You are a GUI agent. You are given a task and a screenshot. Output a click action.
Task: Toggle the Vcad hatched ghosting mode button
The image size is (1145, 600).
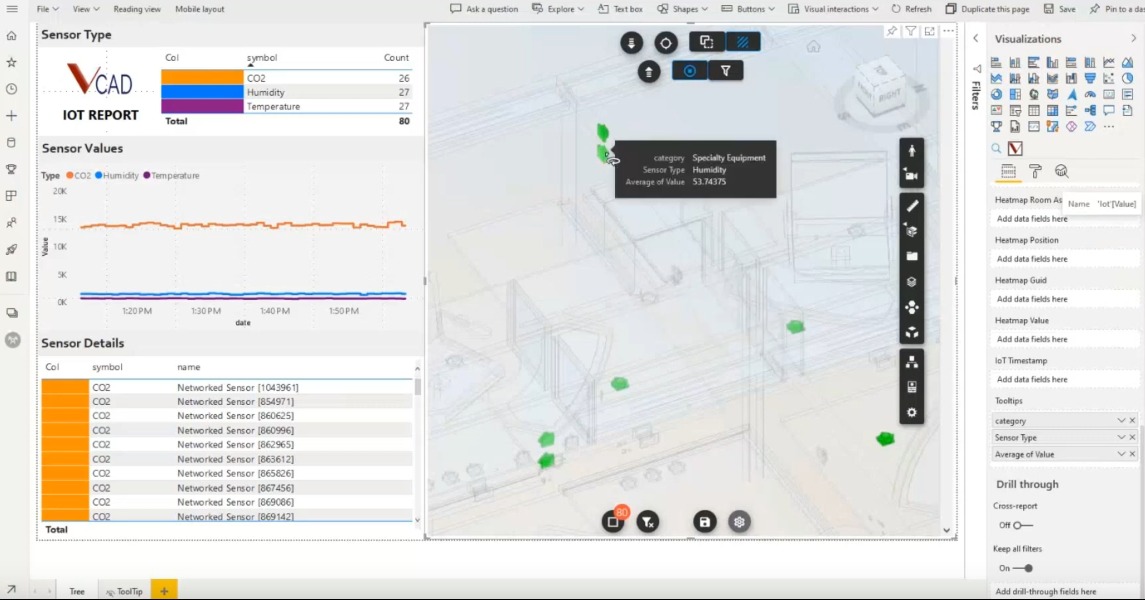tap(743, 42)
